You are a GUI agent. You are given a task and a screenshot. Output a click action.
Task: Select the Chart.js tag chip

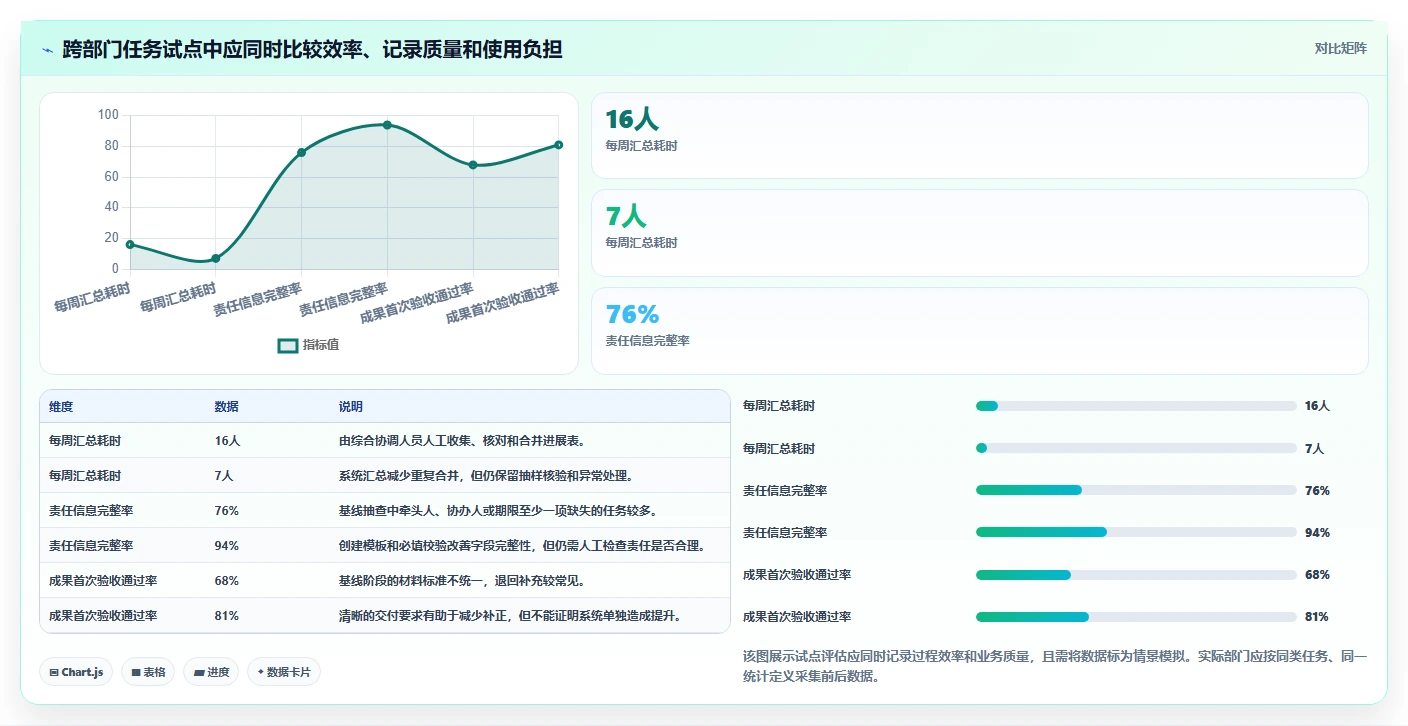tap(77, 672)
